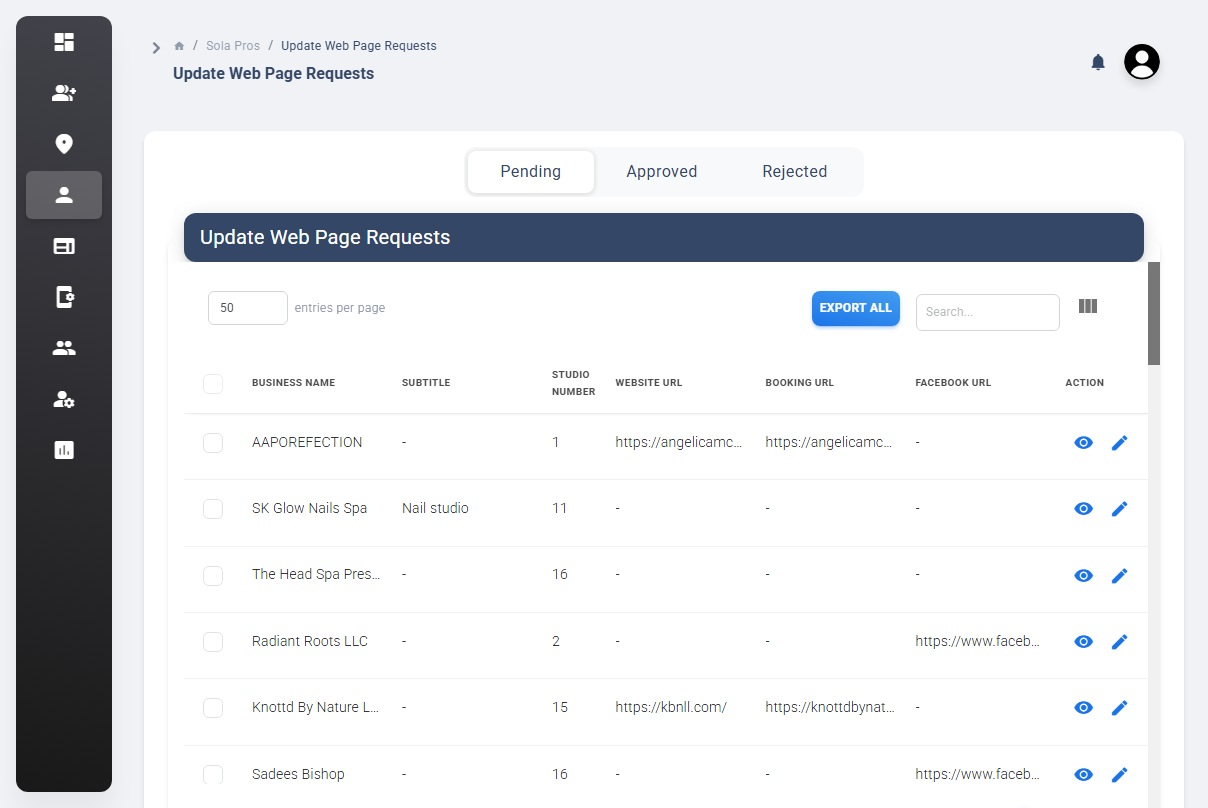Click the 'Nail studio' subtitle cell
The image size is (1208, 808).
pyautogui.click(x=435, y=508)
